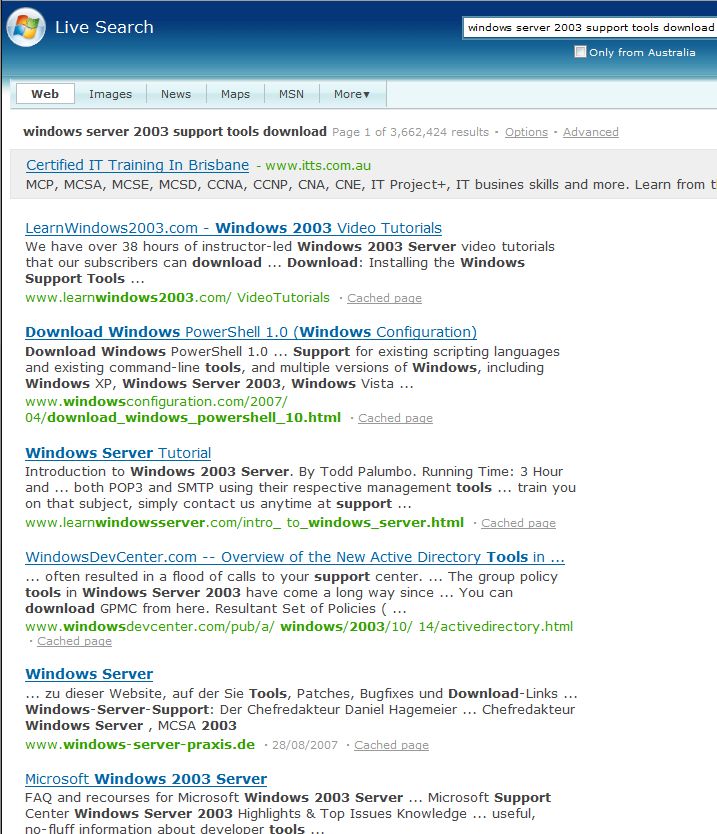Select the Web tab

[x=45, y=94]
